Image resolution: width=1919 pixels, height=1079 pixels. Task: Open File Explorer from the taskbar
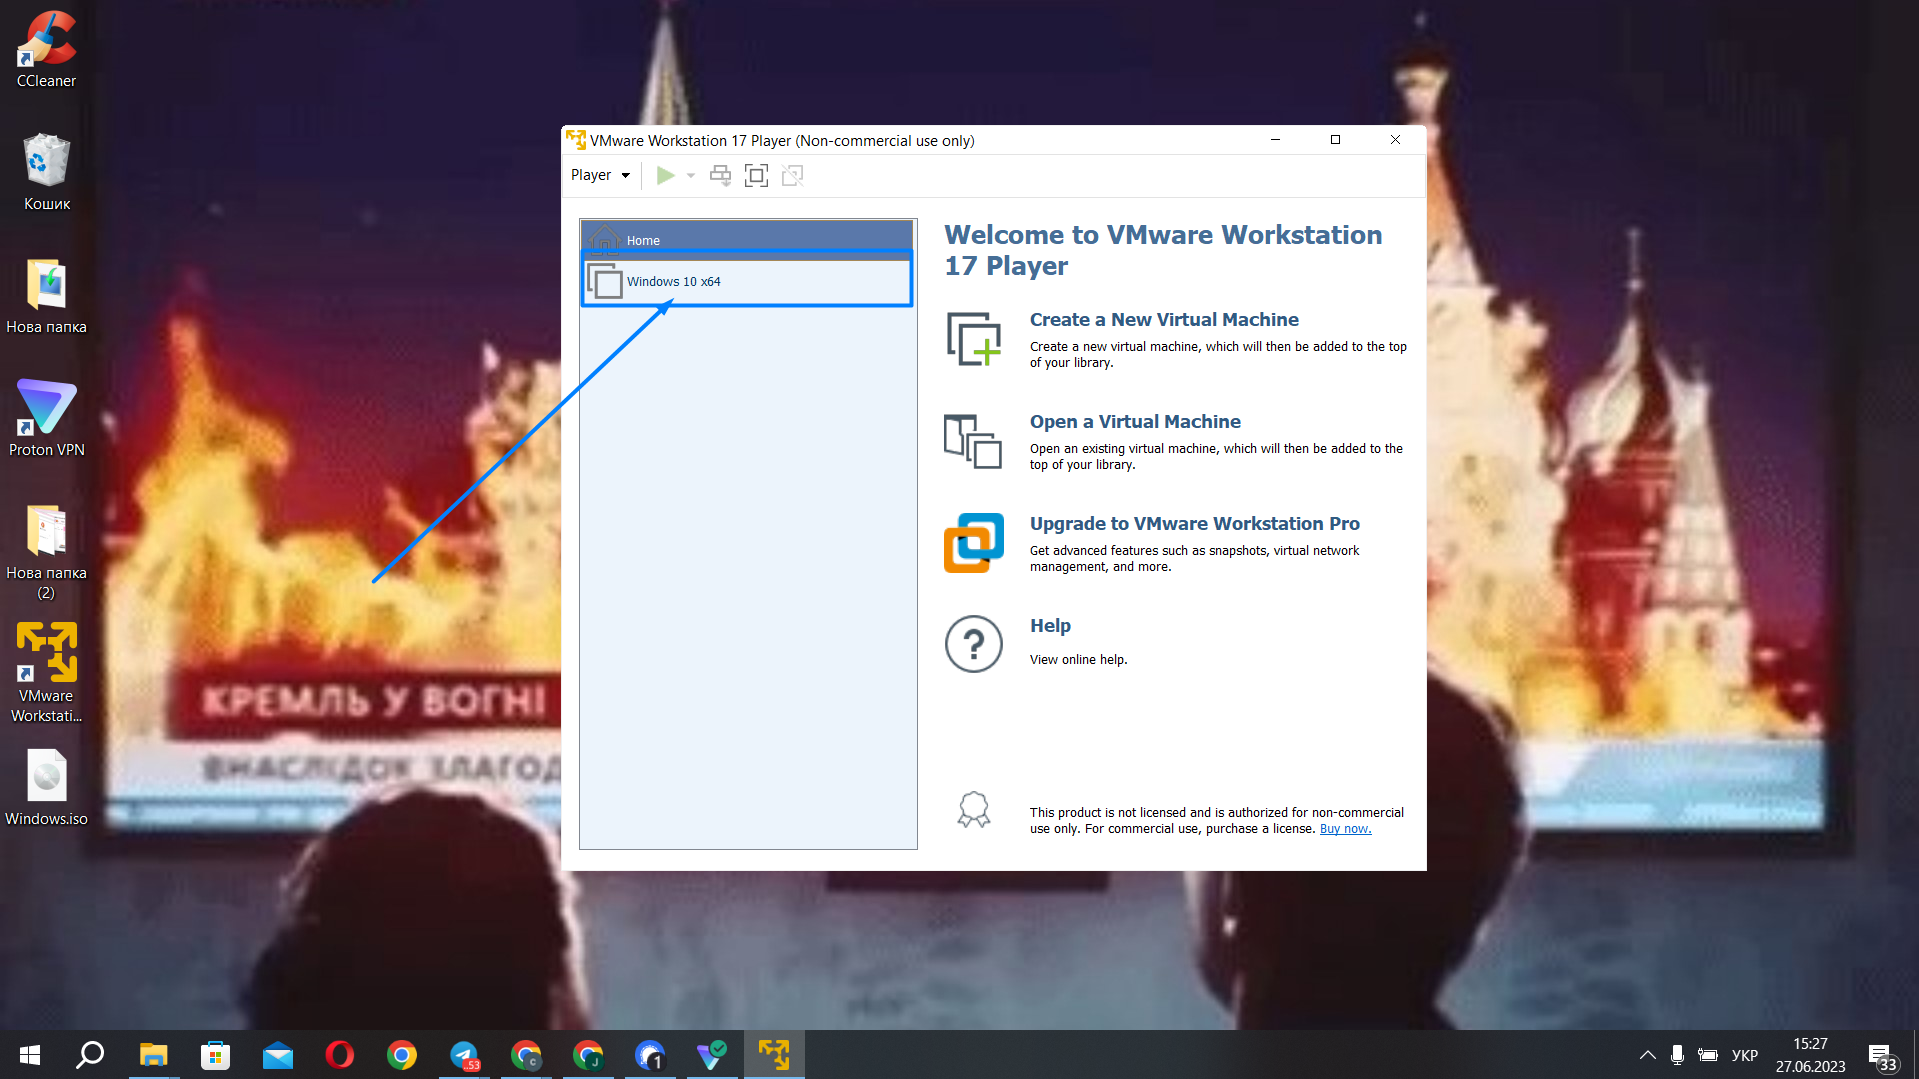pyautogui.click(x=153, y=1055)
